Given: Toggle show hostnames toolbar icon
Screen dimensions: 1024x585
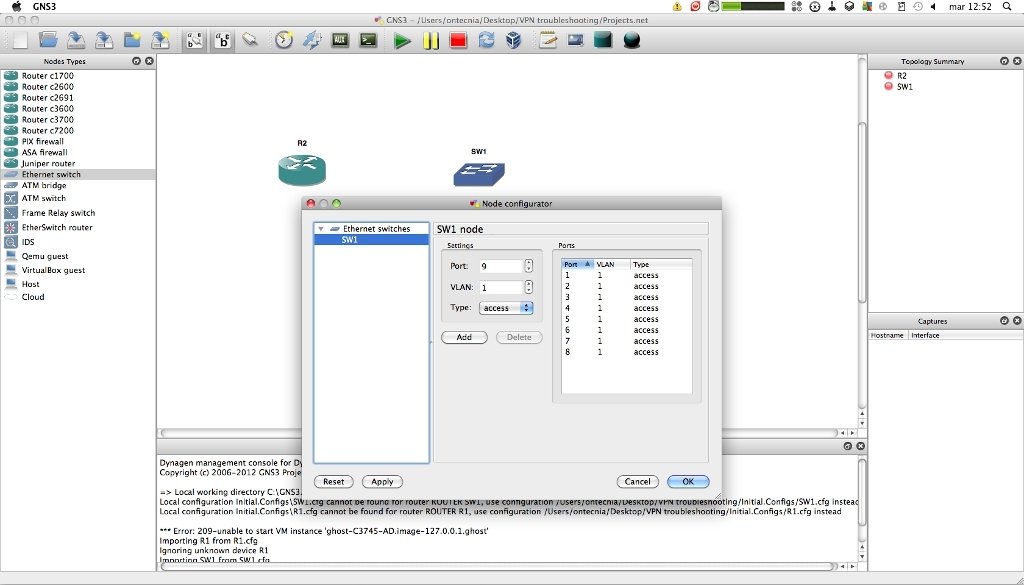Looking at the screenshot, I should pos(223,40).
